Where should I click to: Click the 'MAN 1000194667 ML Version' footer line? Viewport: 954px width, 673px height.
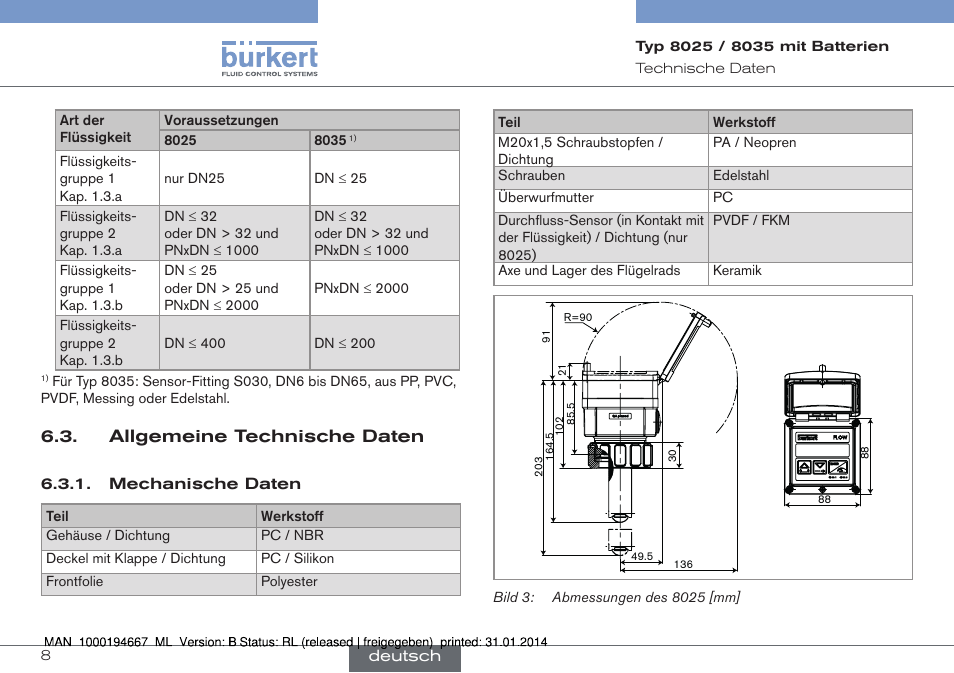point(296,642)
